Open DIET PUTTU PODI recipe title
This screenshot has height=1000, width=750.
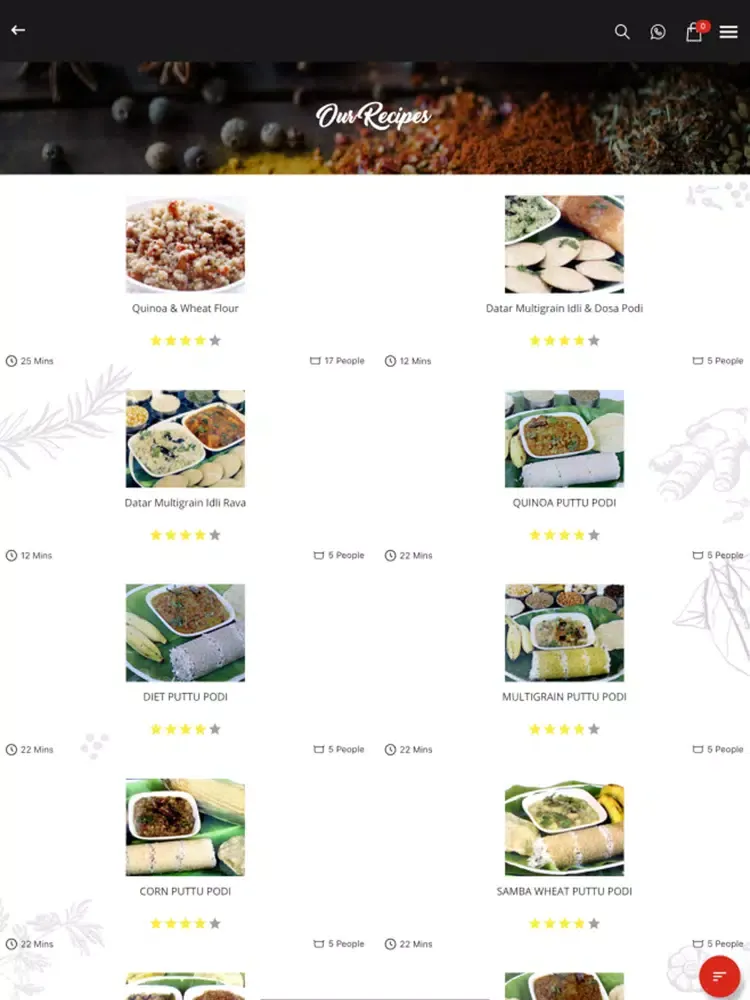coord(185,697)
